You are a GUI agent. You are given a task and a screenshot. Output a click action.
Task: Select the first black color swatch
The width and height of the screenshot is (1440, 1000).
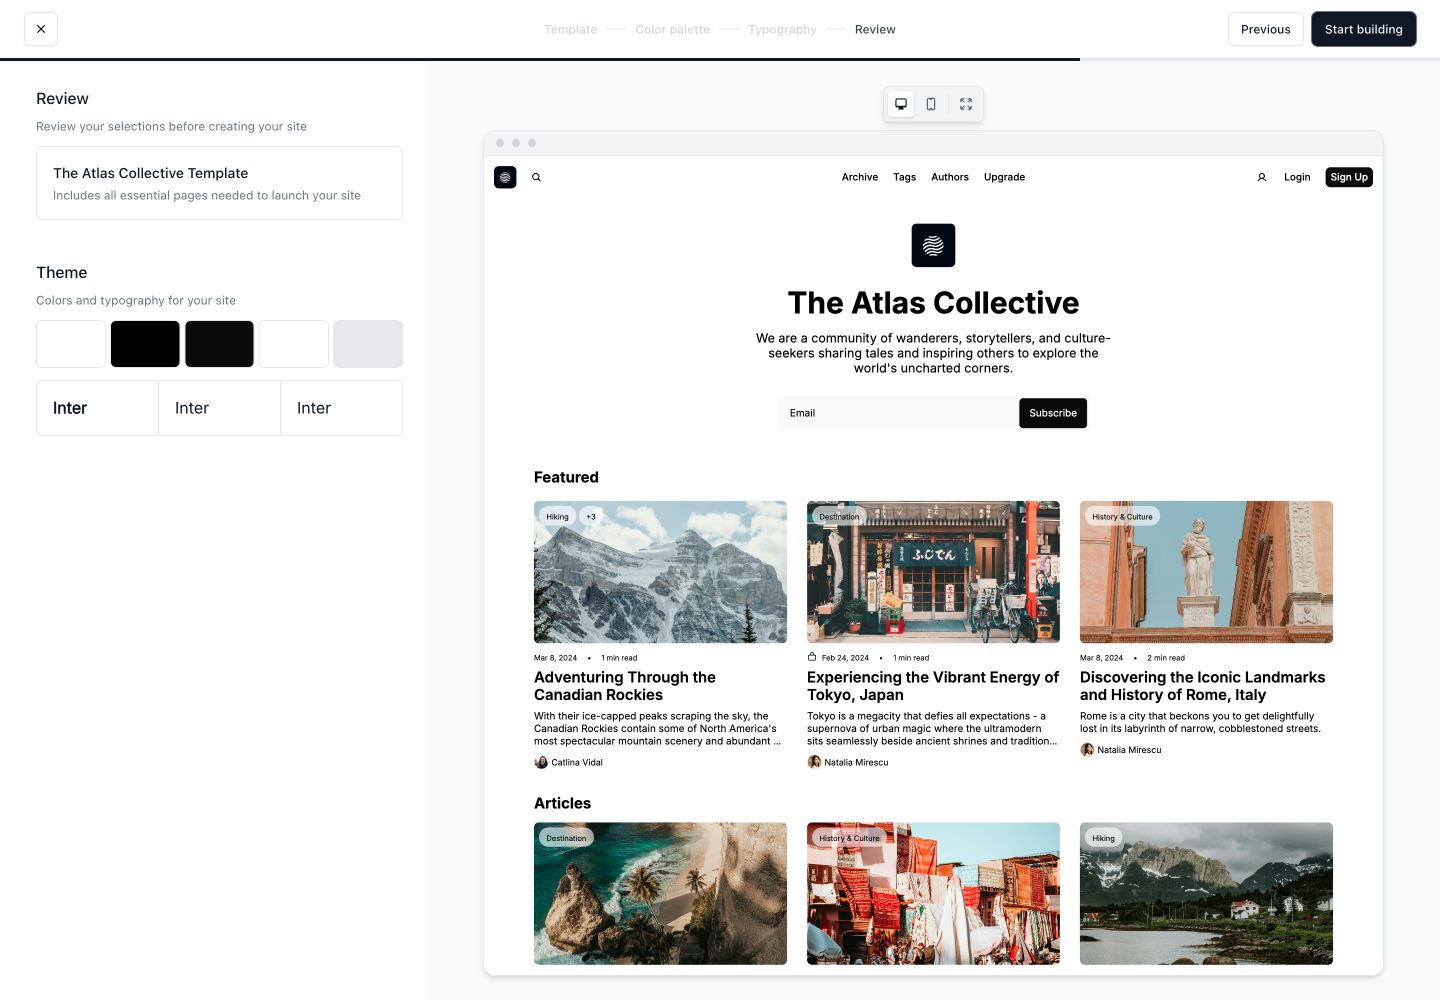pyautogui.click(x=145, y=344)
